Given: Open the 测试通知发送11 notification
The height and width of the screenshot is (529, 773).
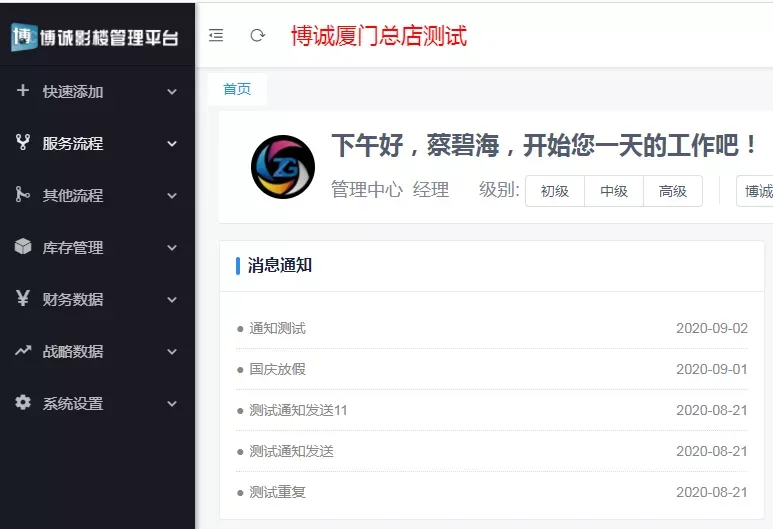Looking at the screenshot, I should click(x=298, y=410).
